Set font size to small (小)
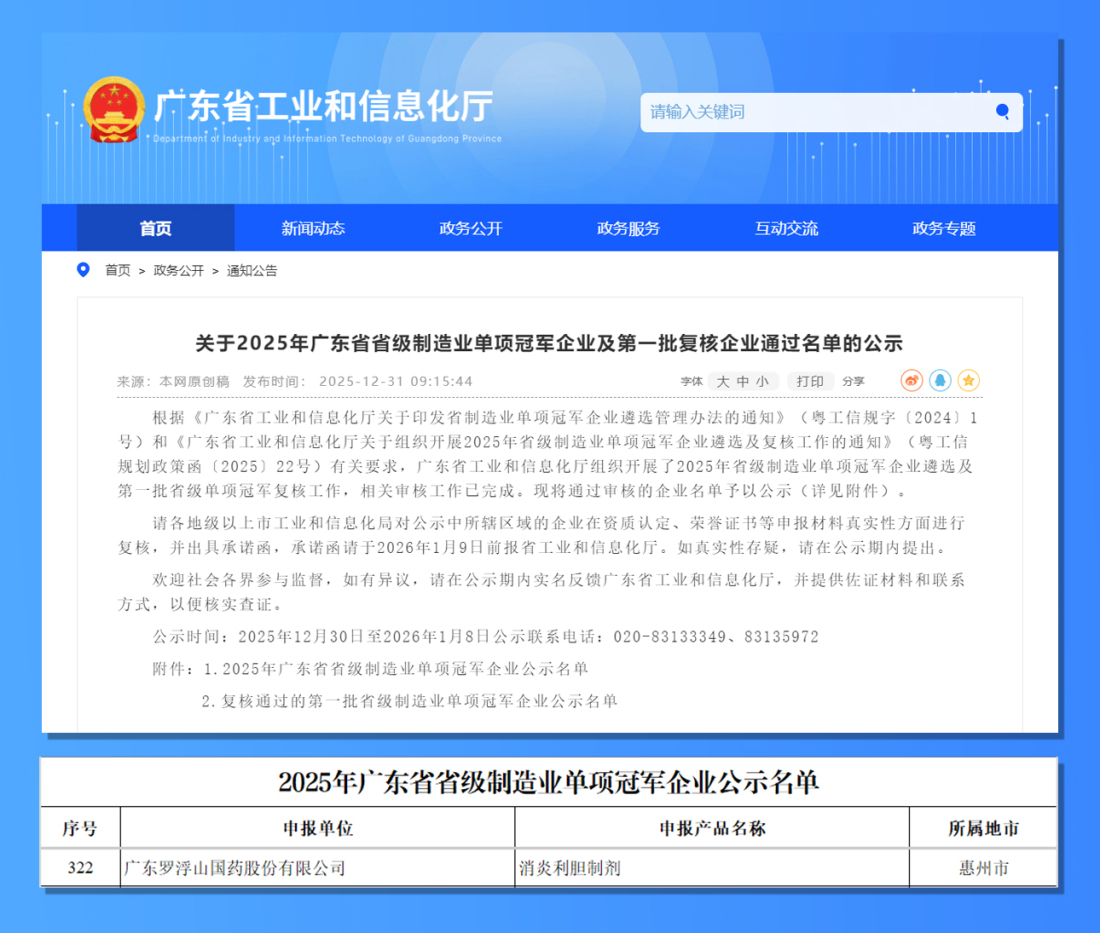Screen dimensions: 1100x933 762,381
